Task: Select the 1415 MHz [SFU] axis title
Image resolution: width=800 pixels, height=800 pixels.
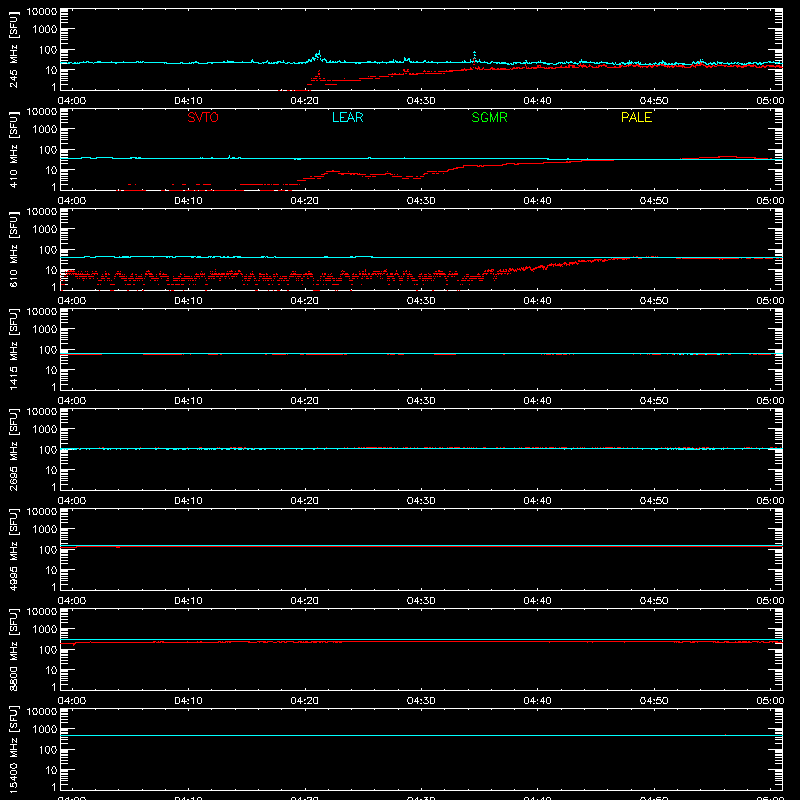Action: point(13,349)
